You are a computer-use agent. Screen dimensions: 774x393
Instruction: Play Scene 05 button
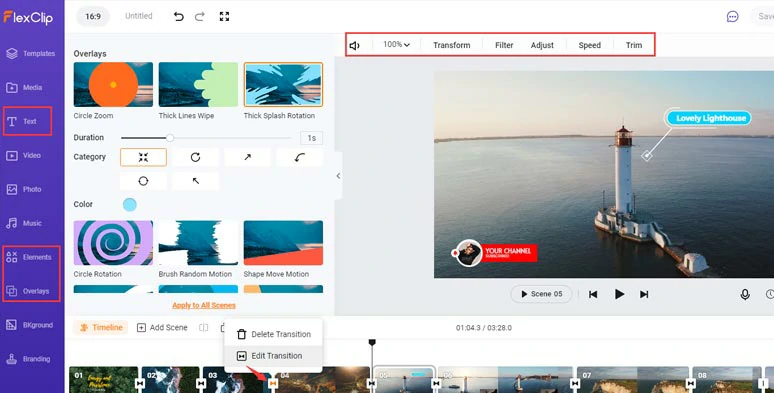point(542,294)
